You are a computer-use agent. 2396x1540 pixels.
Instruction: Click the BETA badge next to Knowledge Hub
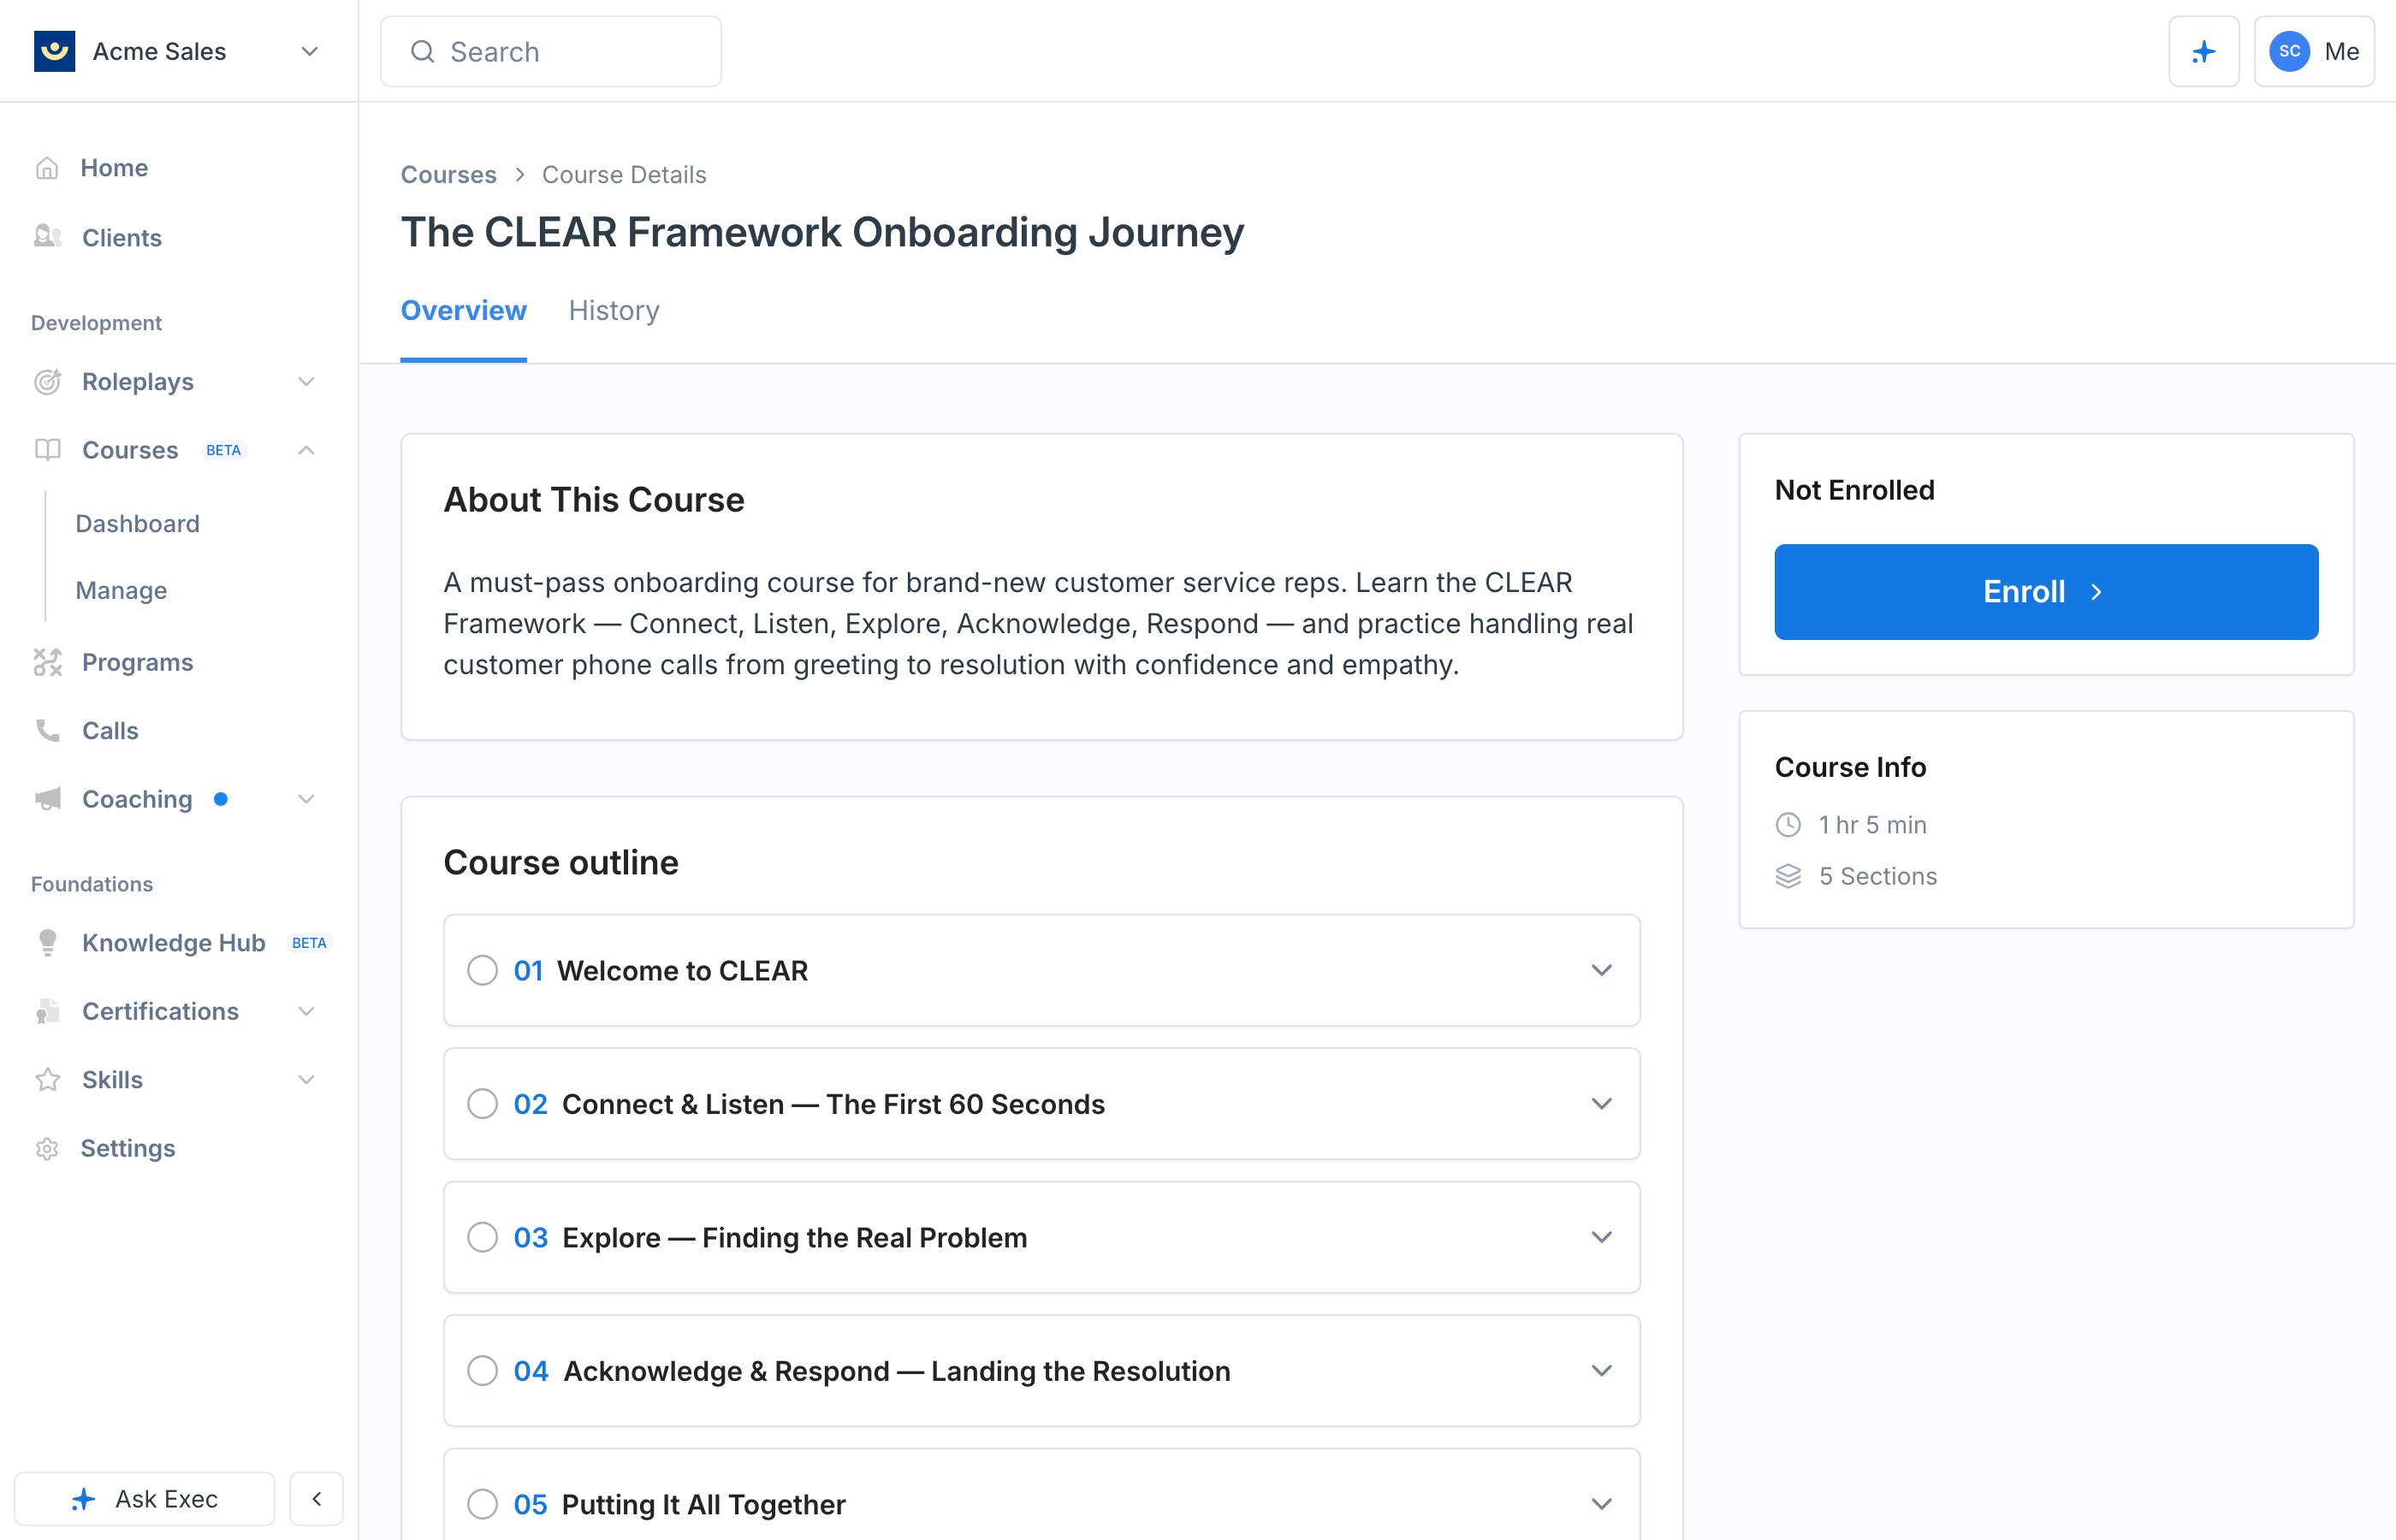(309, 943)
